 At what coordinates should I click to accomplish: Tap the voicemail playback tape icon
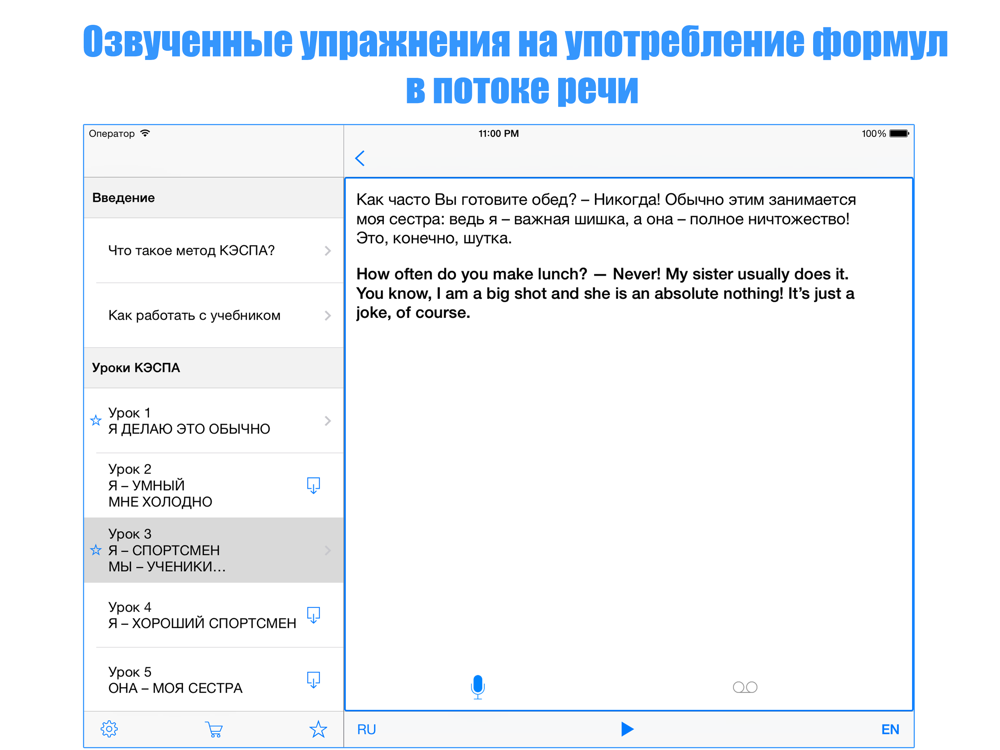745,688
